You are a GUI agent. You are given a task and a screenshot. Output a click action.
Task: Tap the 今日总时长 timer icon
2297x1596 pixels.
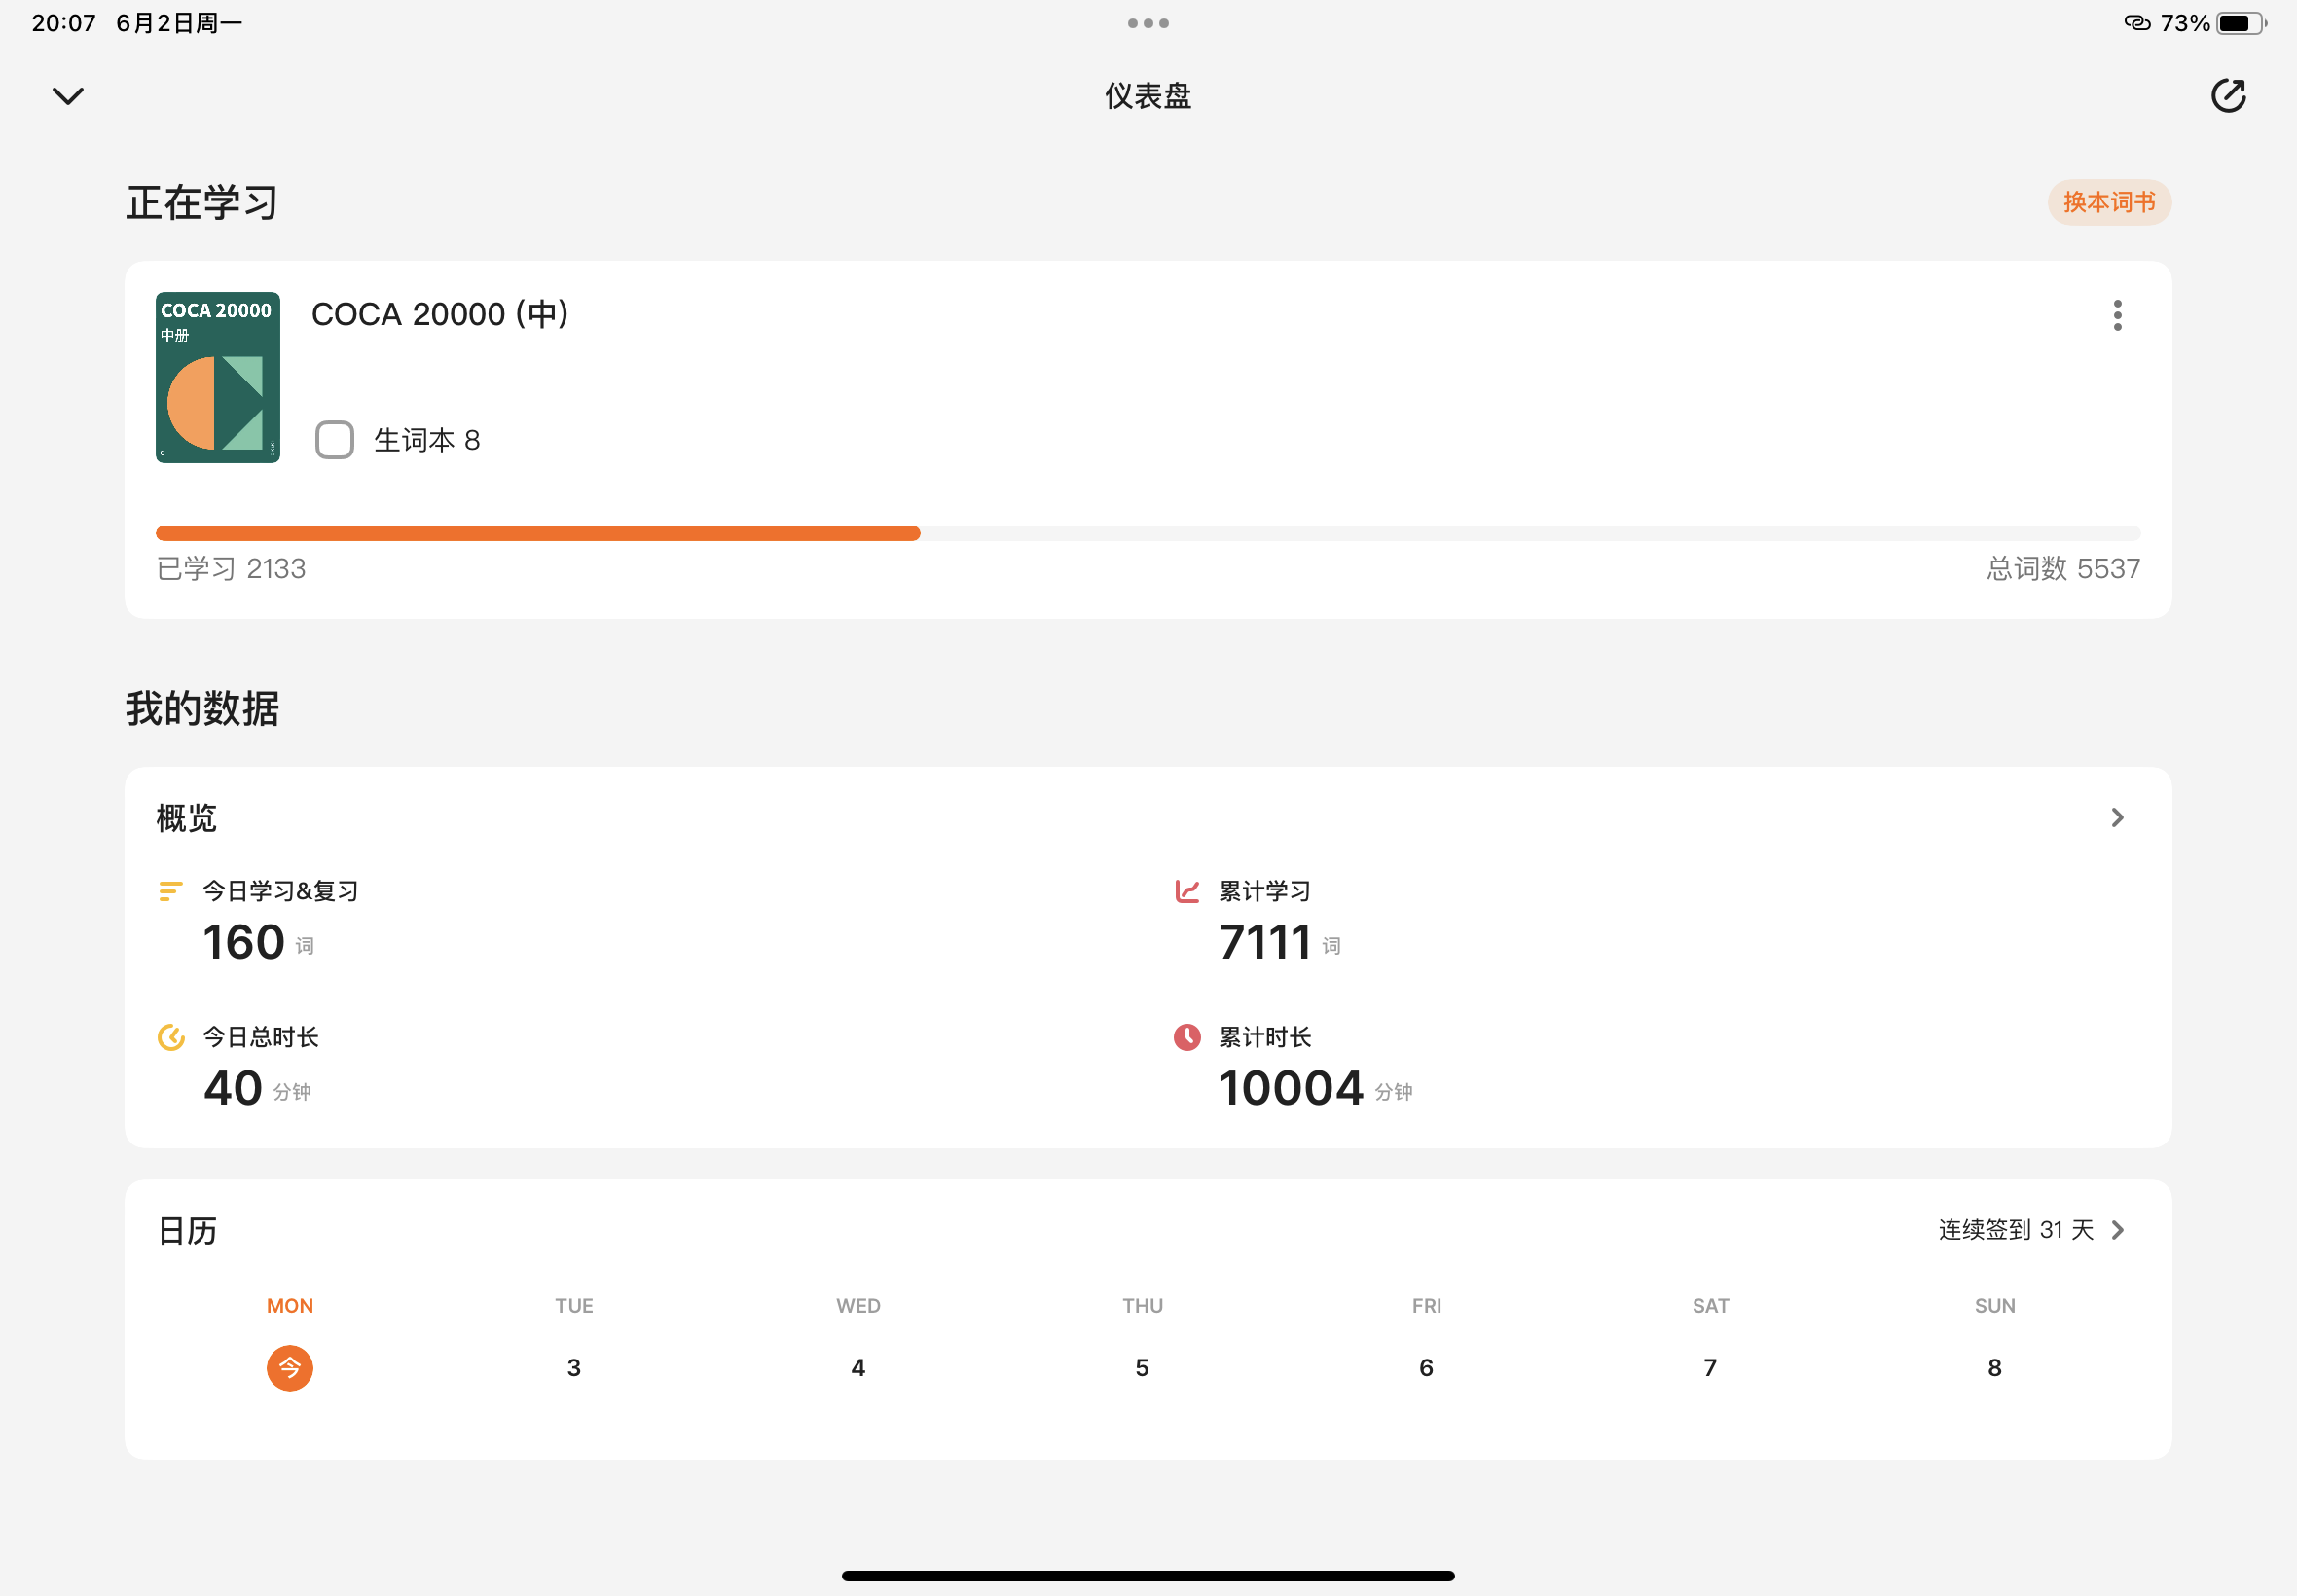pos(171,1037)
